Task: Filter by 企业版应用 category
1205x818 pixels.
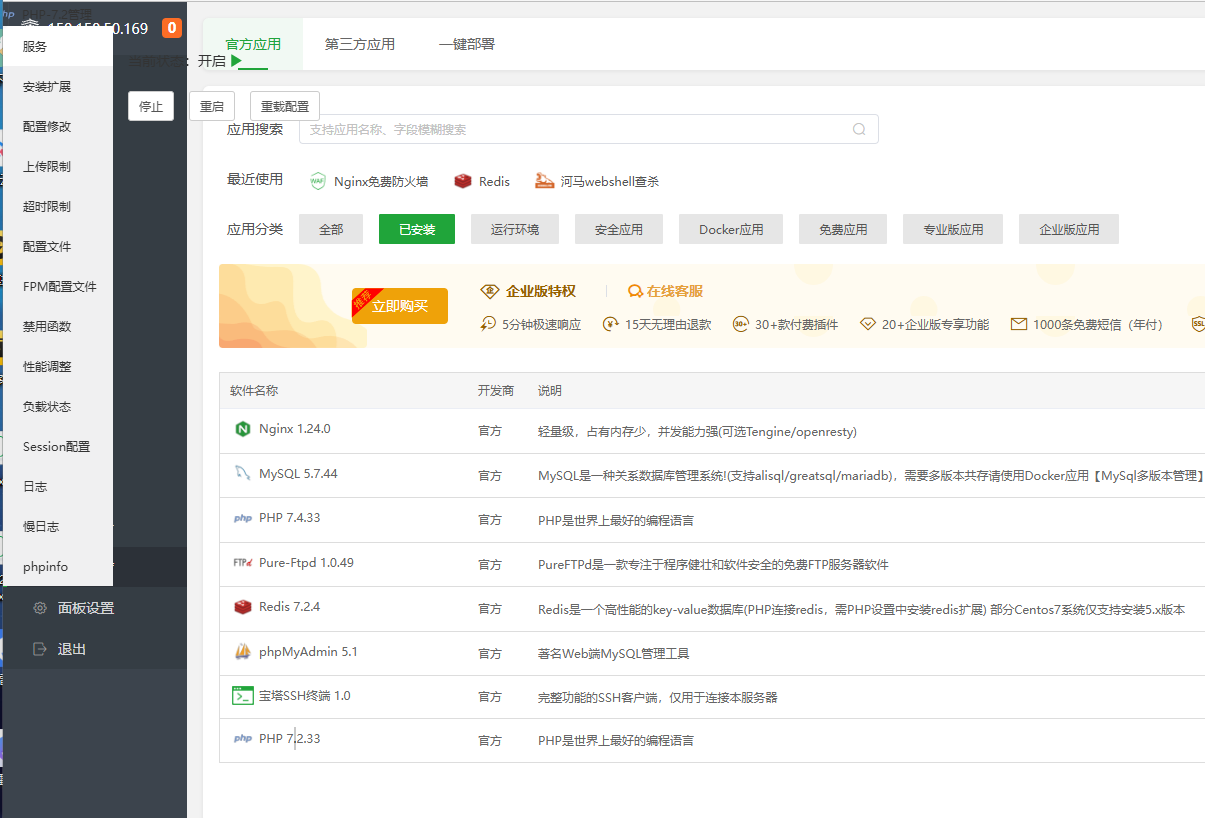Action: [1069, 229]
